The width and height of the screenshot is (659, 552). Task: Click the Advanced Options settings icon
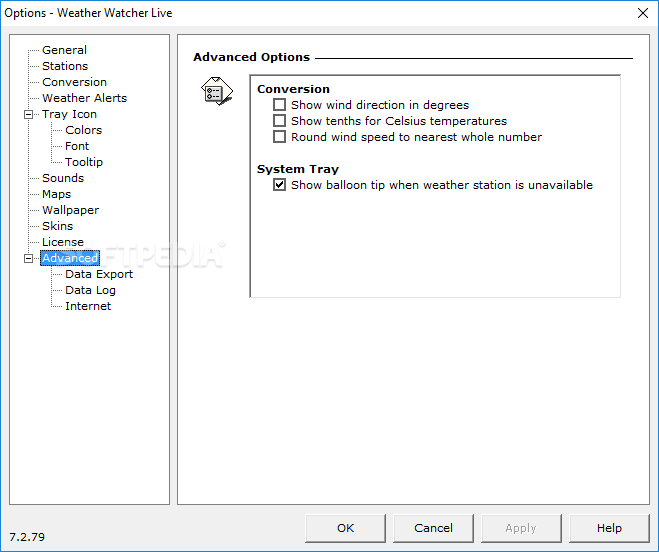point(217,91)
